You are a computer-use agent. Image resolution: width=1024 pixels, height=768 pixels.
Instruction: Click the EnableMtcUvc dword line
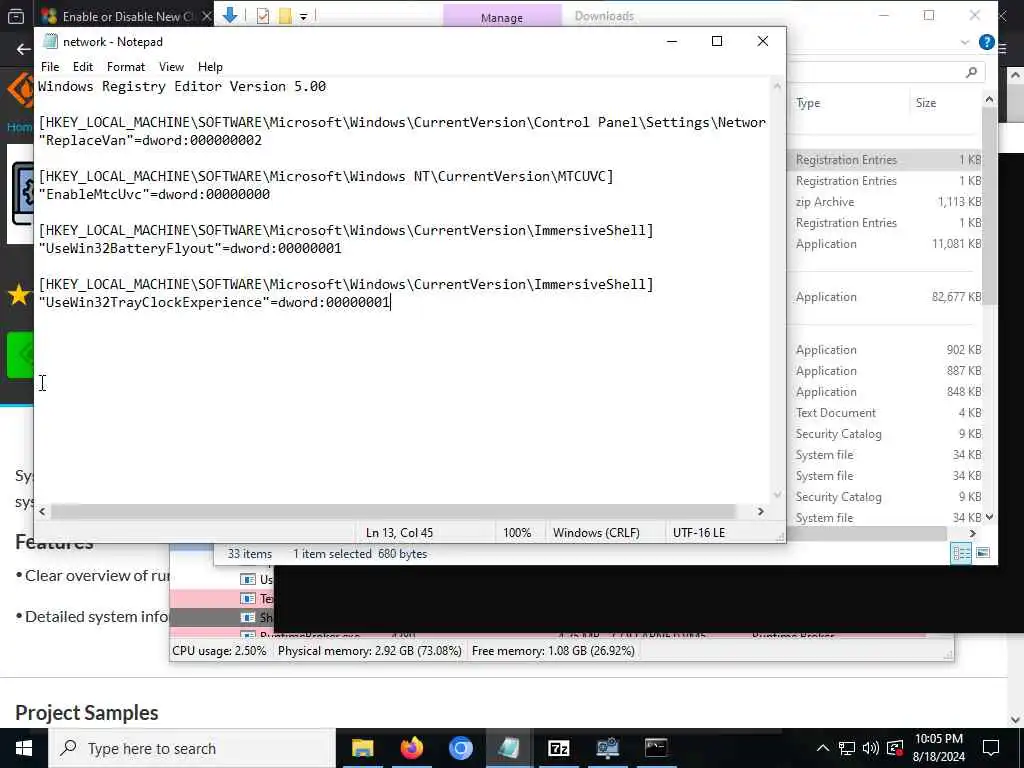(x=154, y=194)
